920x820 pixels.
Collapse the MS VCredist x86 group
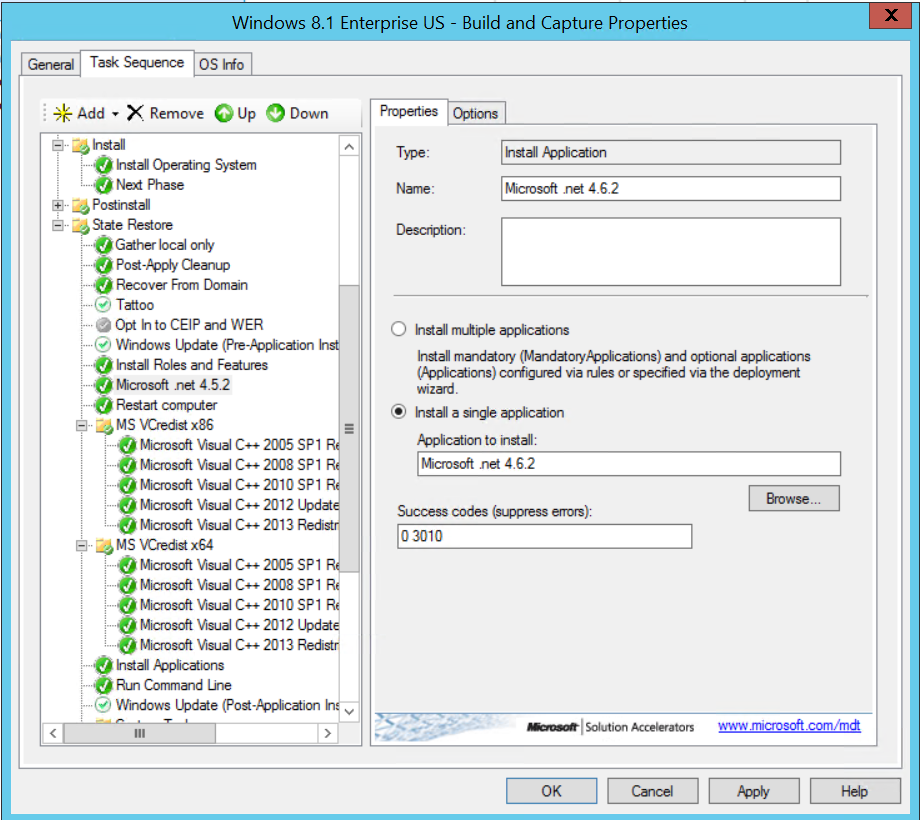pos(83,425)
